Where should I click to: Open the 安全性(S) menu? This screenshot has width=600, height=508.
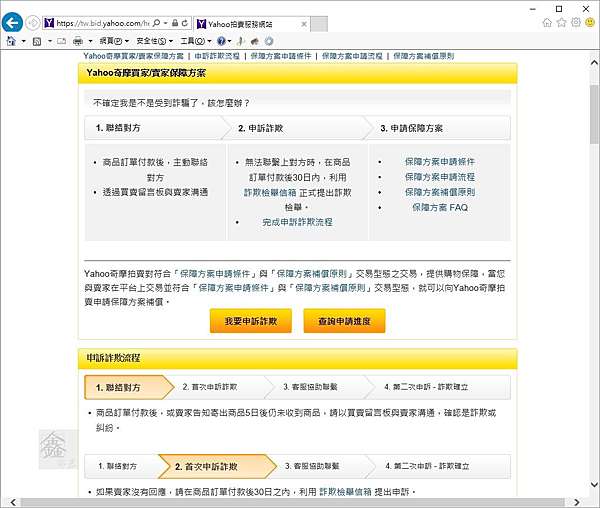tap(155, 41)
